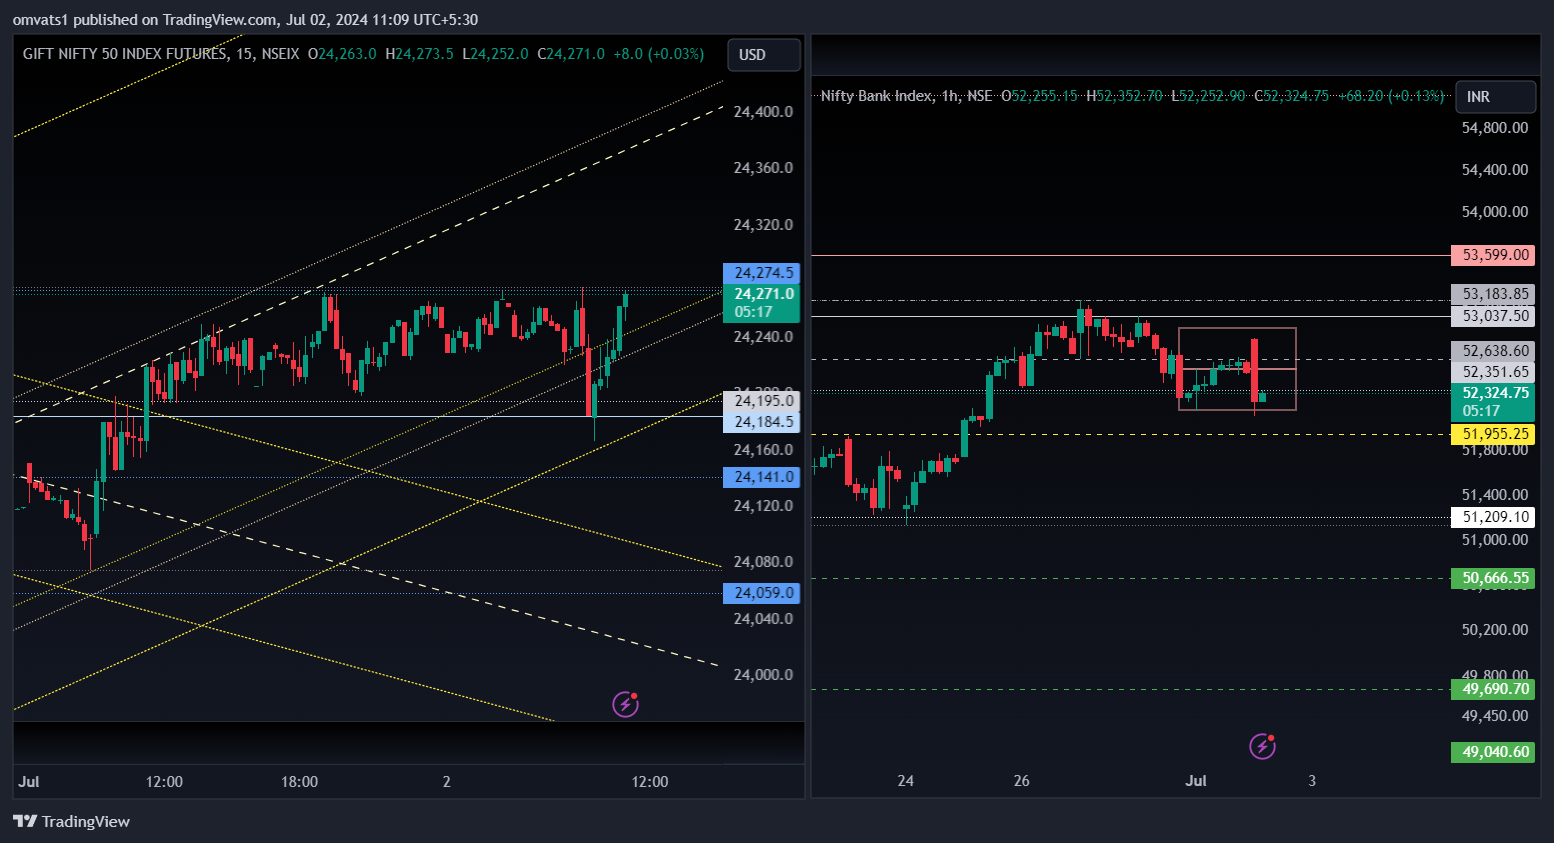Image resolution: width=1554 pixels, height=843 pixels.
Task: Select the 24,184.5 price level label
Action: coord(761,422)
